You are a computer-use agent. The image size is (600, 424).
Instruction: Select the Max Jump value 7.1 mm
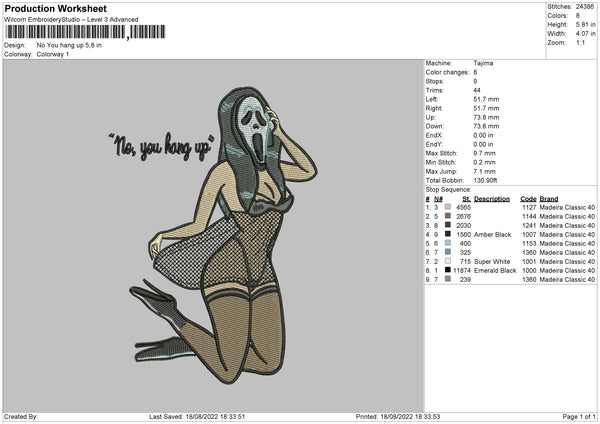(x=484, y=171)
